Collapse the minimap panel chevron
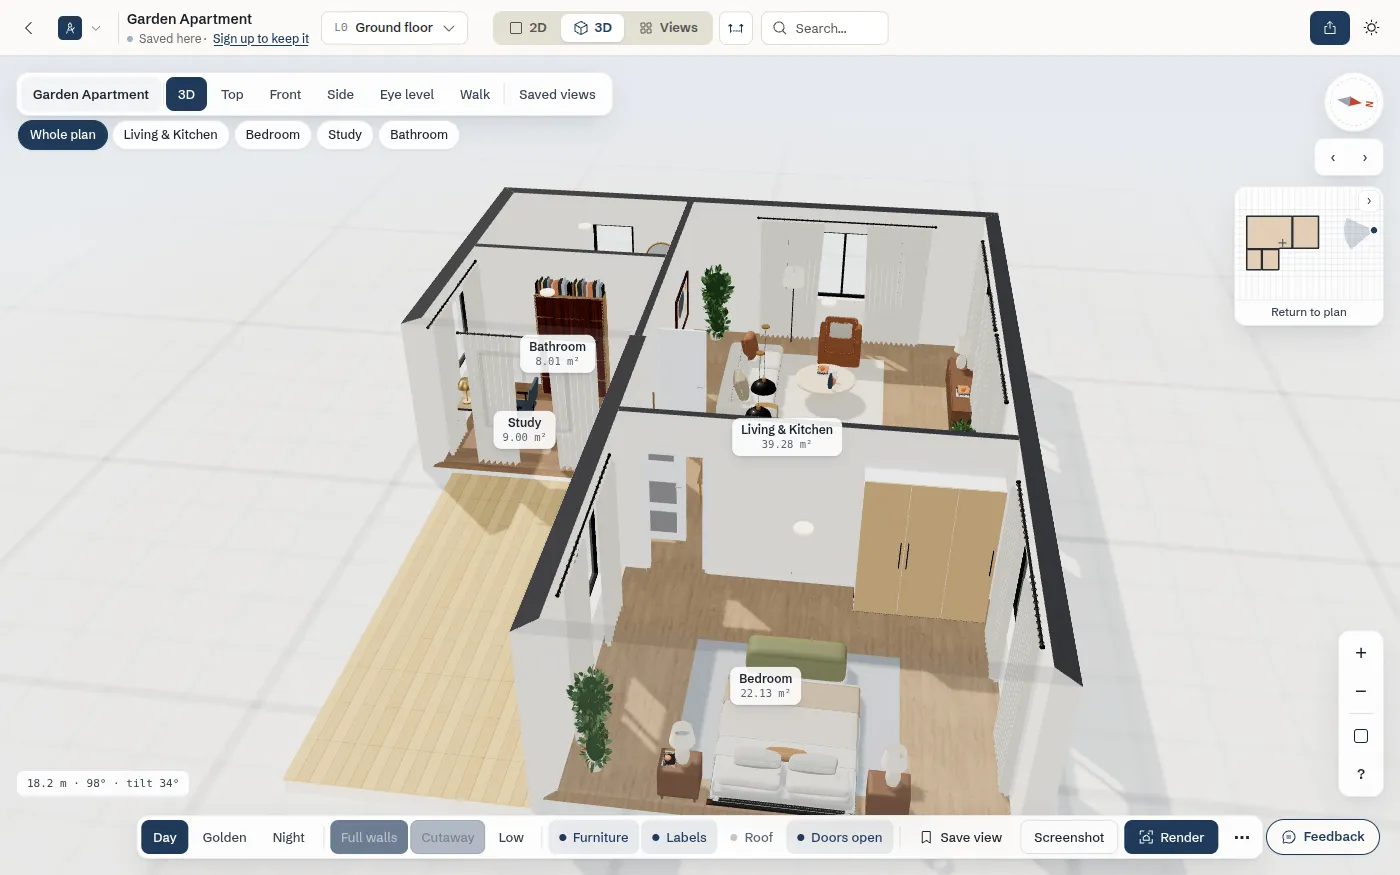This screenshot has height=875, width=1400. tap(1369, 201)
